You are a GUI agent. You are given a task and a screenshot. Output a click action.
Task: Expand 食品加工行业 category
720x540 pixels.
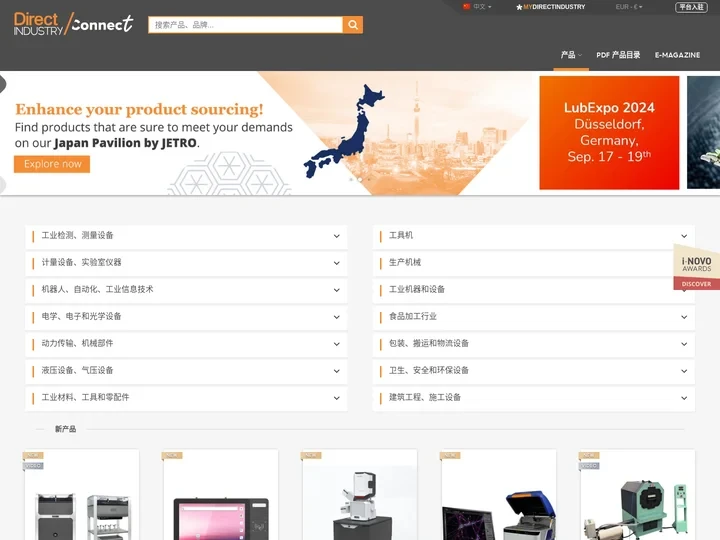534,317
